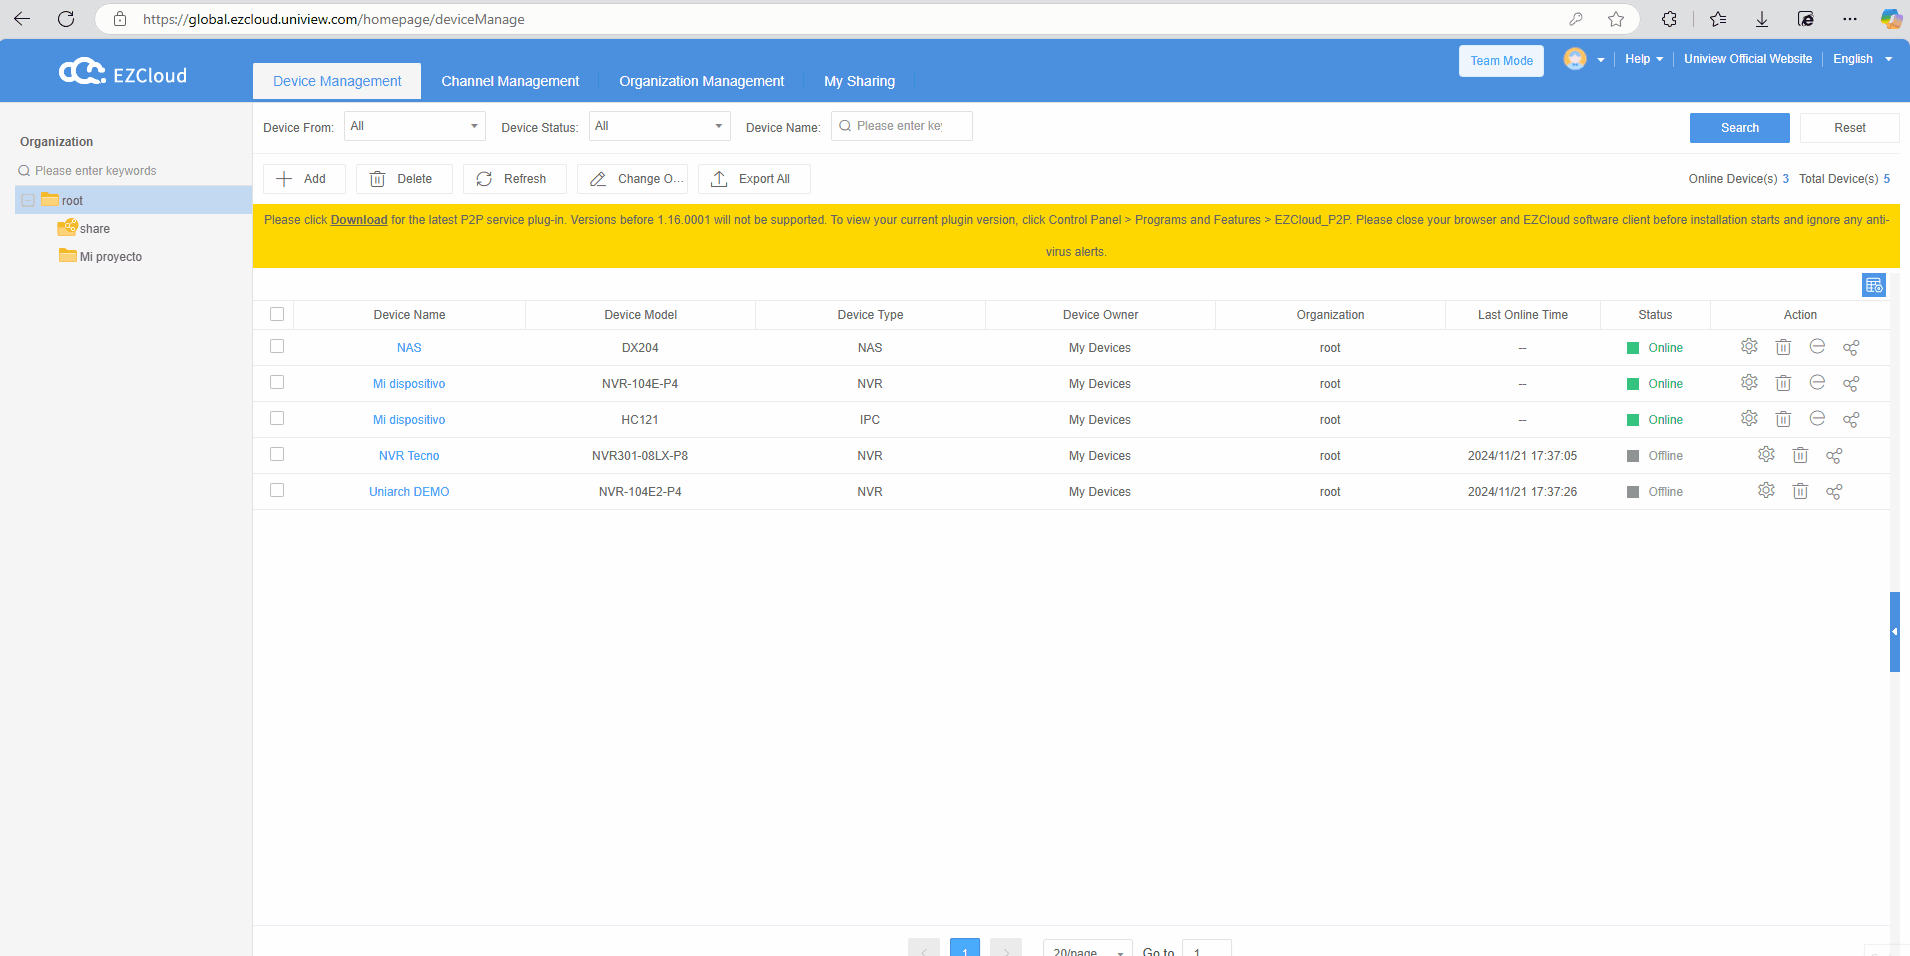Share the Uniarch DEMO device
The width and height of the screenshot is (1910, 956).
pos(1834,491)
